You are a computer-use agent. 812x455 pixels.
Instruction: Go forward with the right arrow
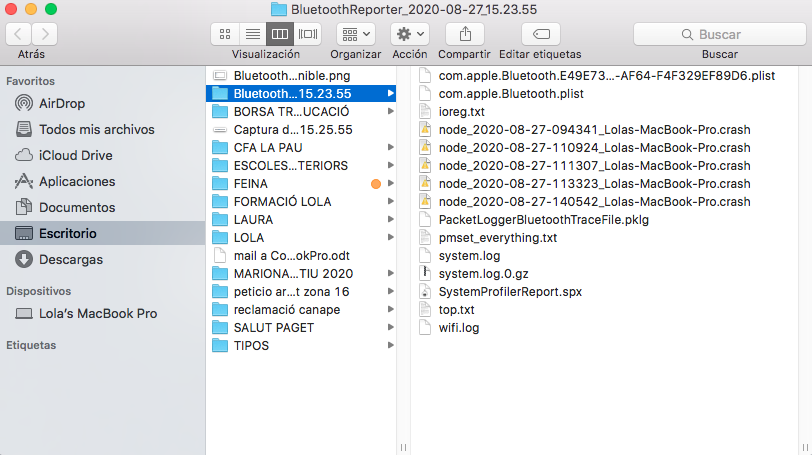45,34
